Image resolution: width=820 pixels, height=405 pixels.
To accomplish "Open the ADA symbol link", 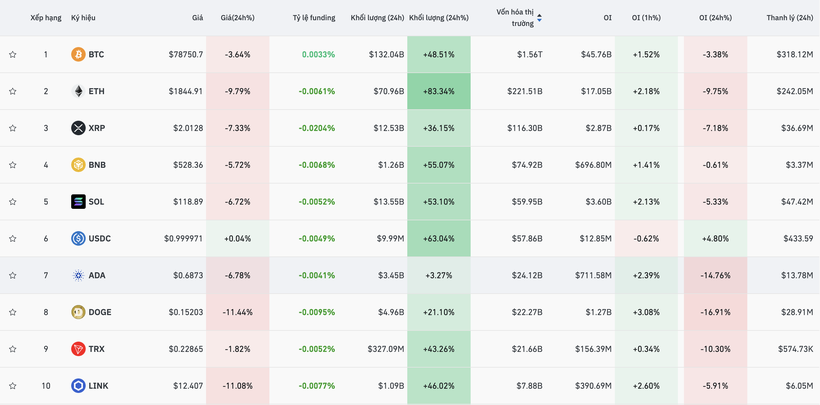I will click(97, 276).
